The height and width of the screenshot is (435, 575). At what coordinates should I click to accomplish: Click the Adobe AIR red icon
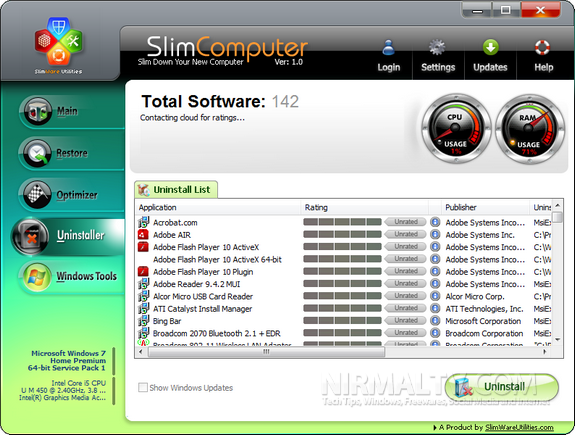click(x=143, y=234)
